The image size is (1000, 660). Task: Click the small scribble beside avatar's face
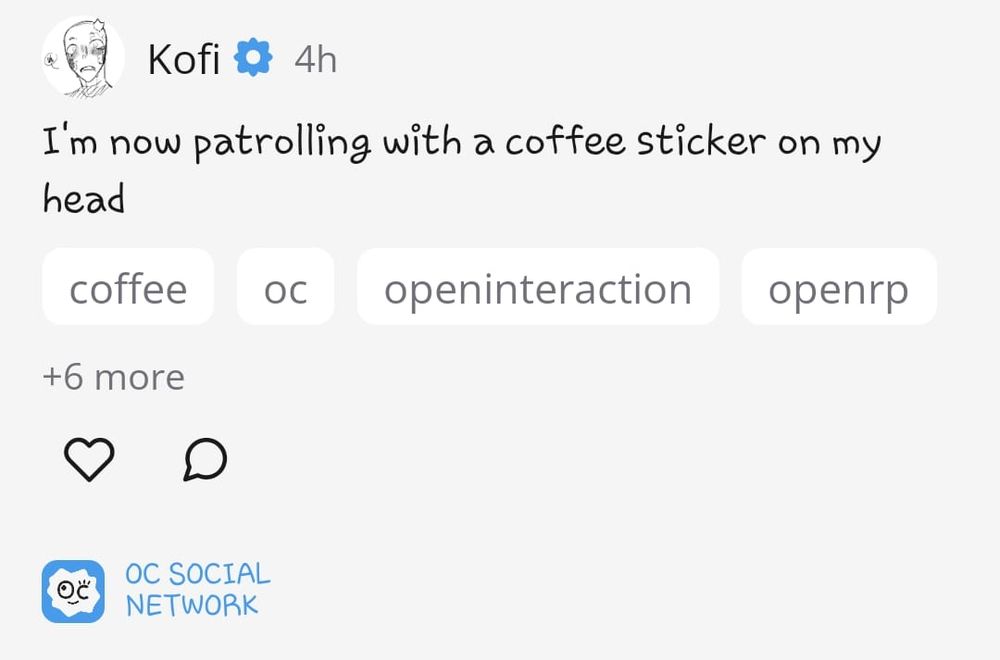50,61
